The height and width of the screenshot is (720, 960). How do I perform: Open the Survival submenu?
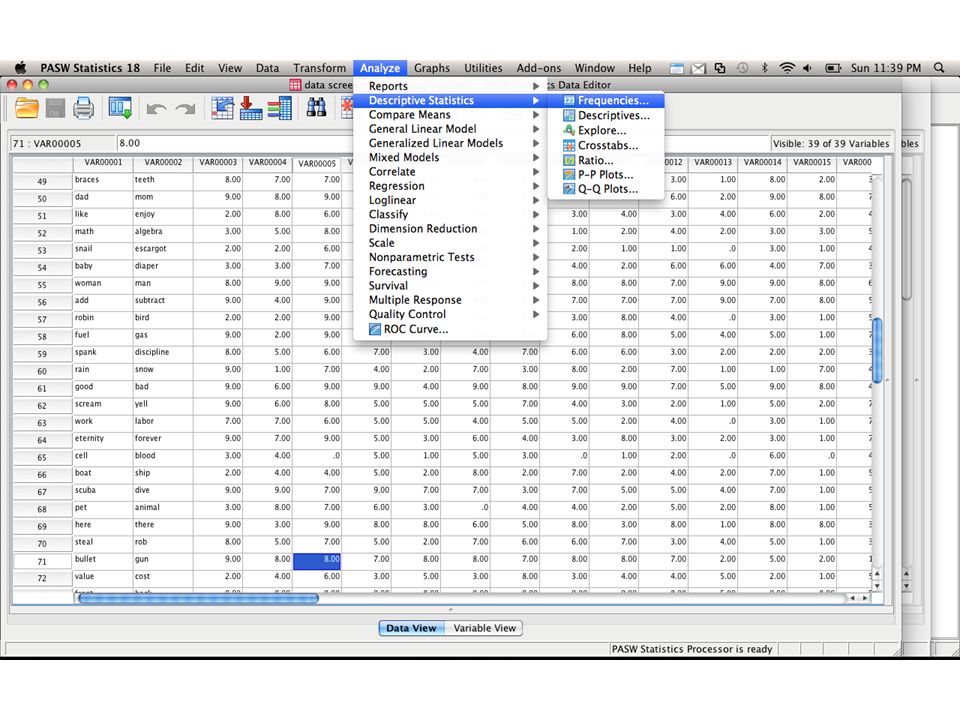point(450,285)
